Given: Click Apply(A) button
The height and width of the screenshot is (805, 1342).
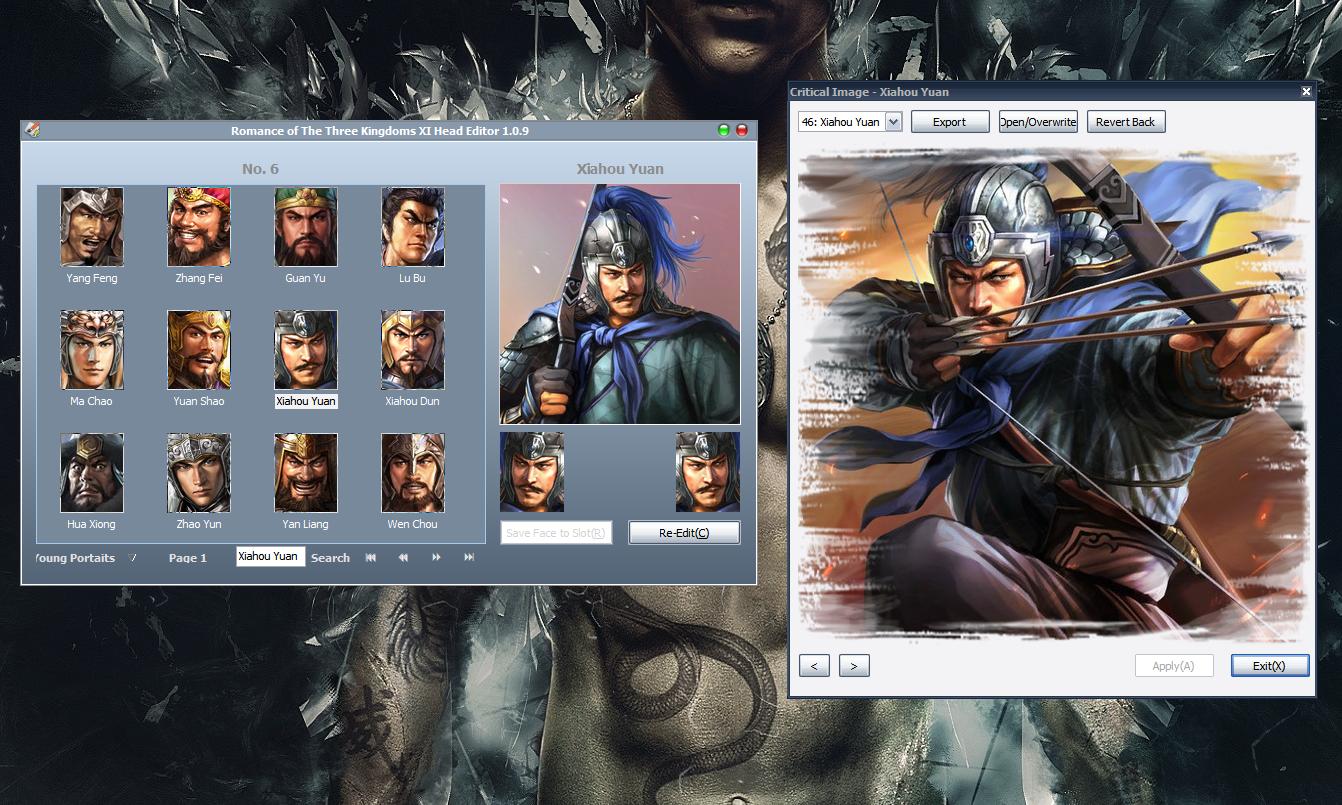Looking at the screenshot, I should (1174, 666).
